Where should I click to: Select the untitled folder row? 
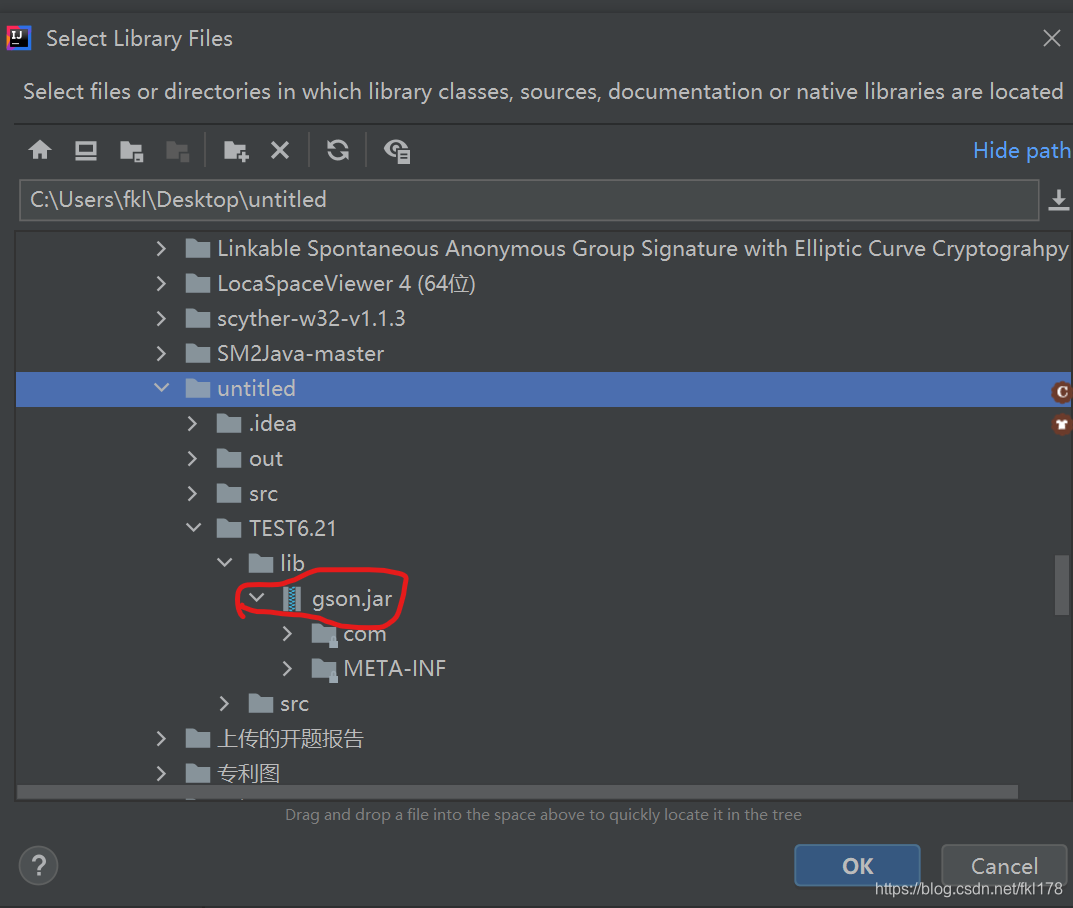click(x=543, y=389)
